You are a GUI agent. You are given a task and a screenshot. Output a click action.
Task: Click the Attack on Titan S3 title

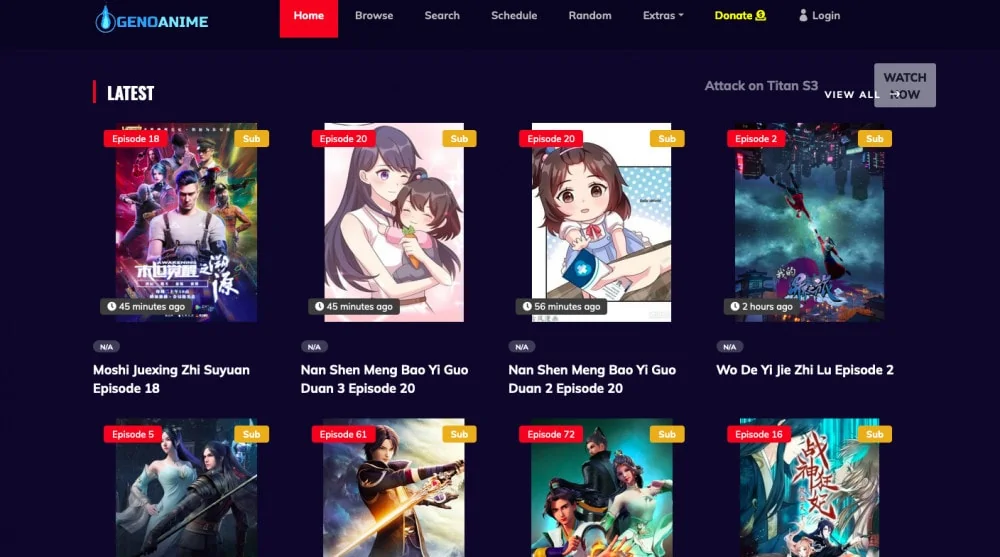[761, 85]
